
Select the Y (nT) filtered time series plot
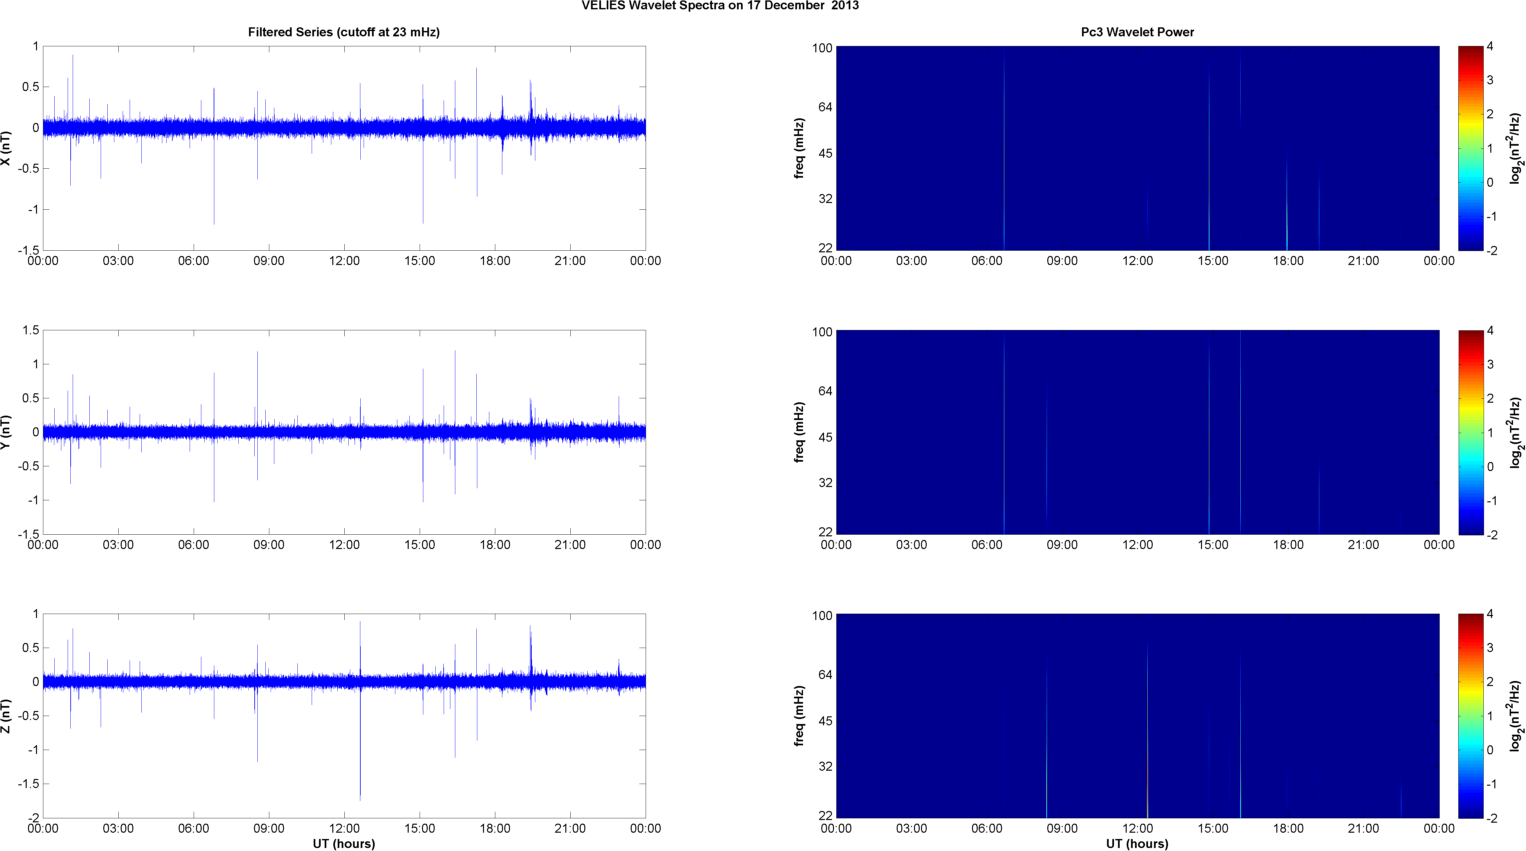point(344,432)
